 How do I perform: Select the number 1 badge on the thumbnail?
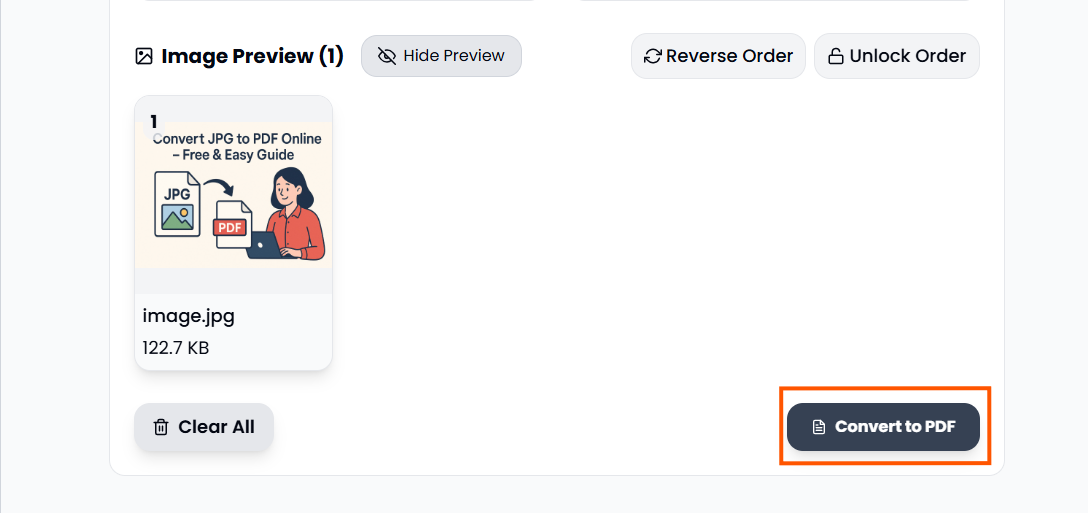click(154, 122)
